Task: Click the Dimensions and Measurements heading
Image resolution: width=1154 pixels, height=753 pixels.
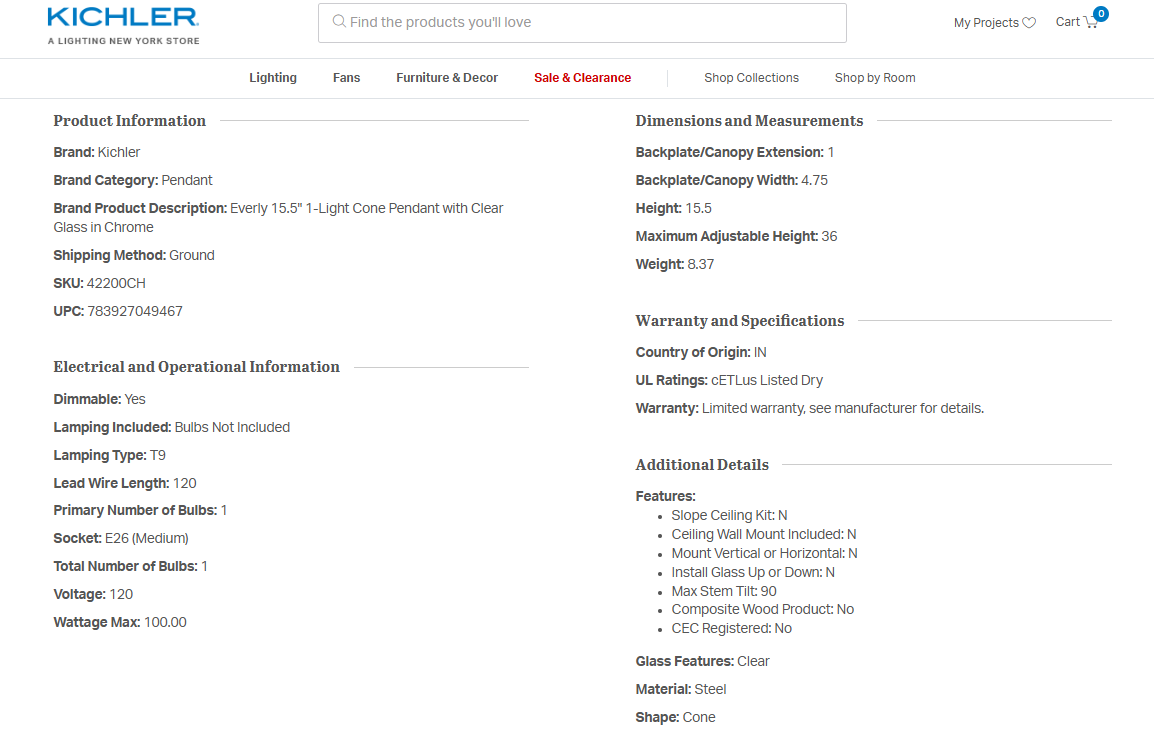Action: click(749, 121)
